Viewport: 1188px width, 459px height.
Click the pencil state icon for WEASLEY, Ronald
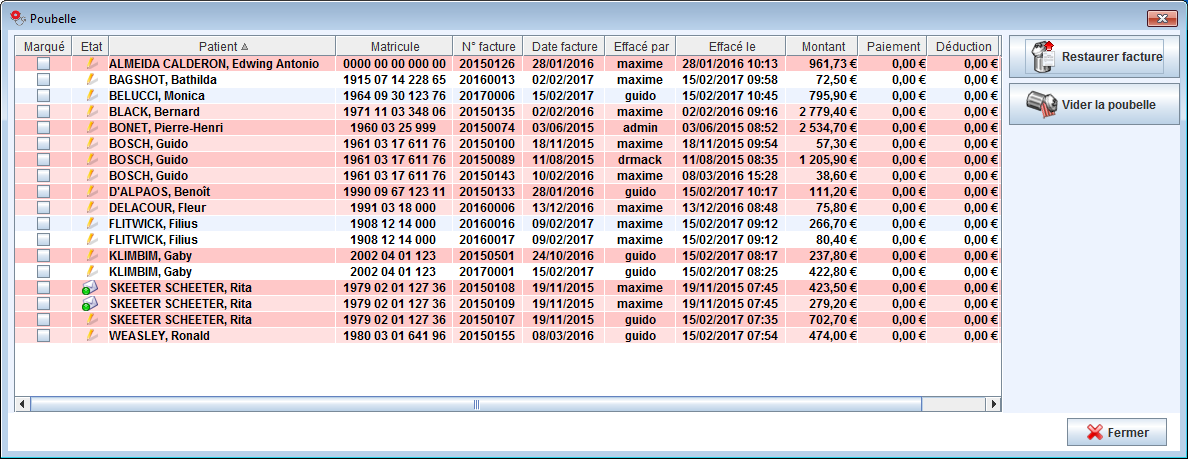91,336
